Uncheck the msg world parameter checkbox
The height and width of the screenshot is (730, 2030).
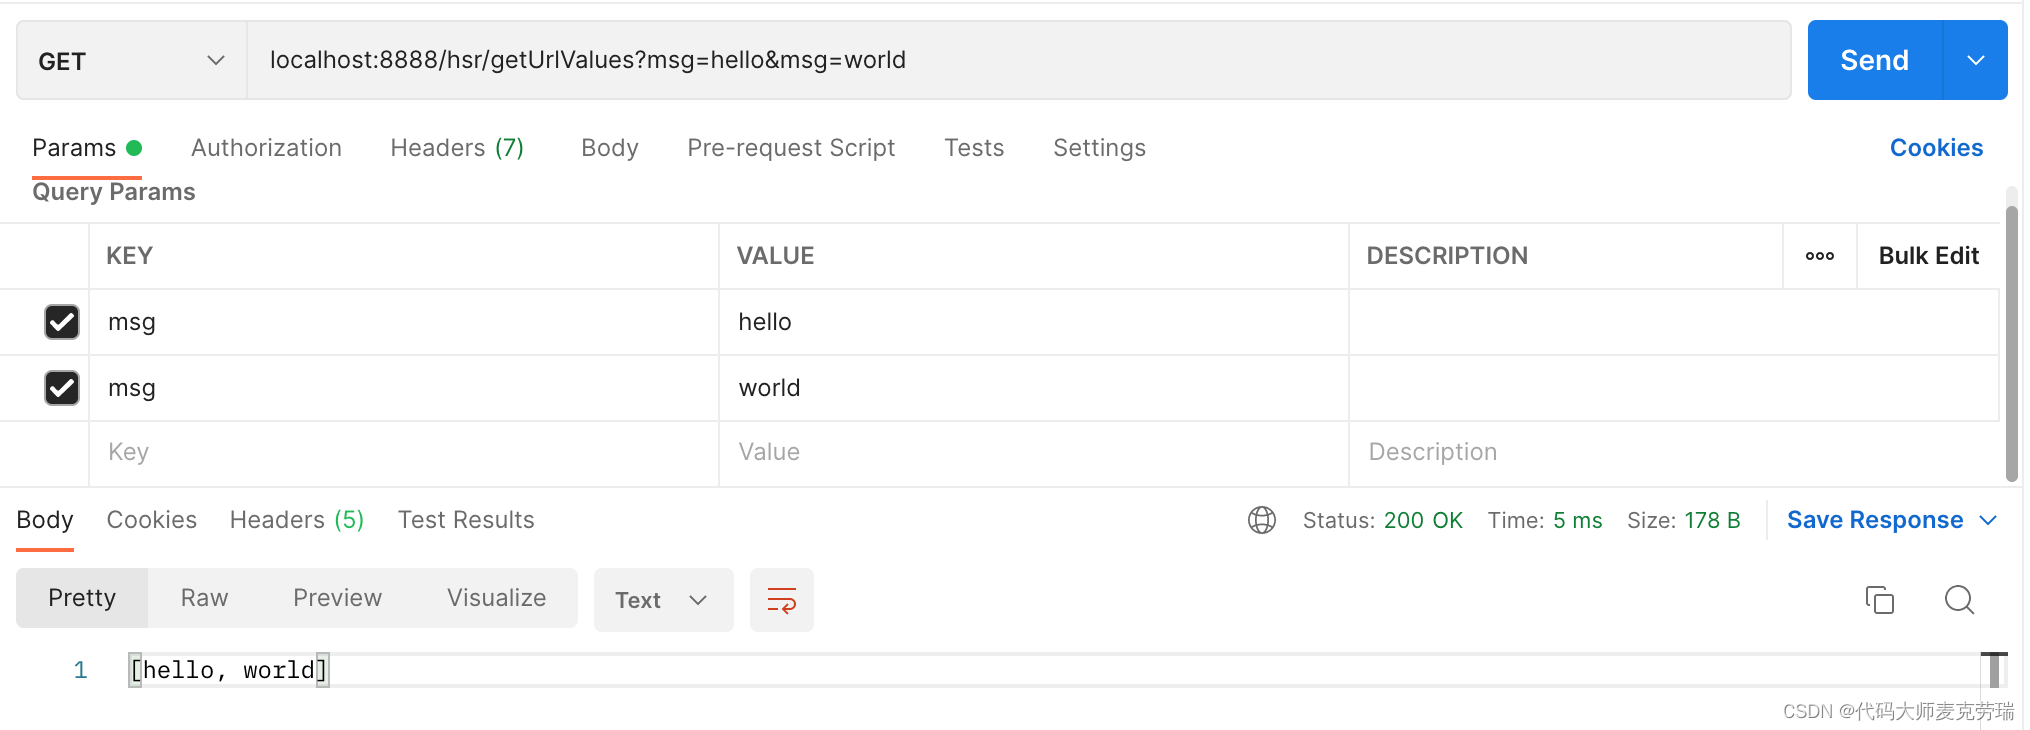(x=62, y=388)
